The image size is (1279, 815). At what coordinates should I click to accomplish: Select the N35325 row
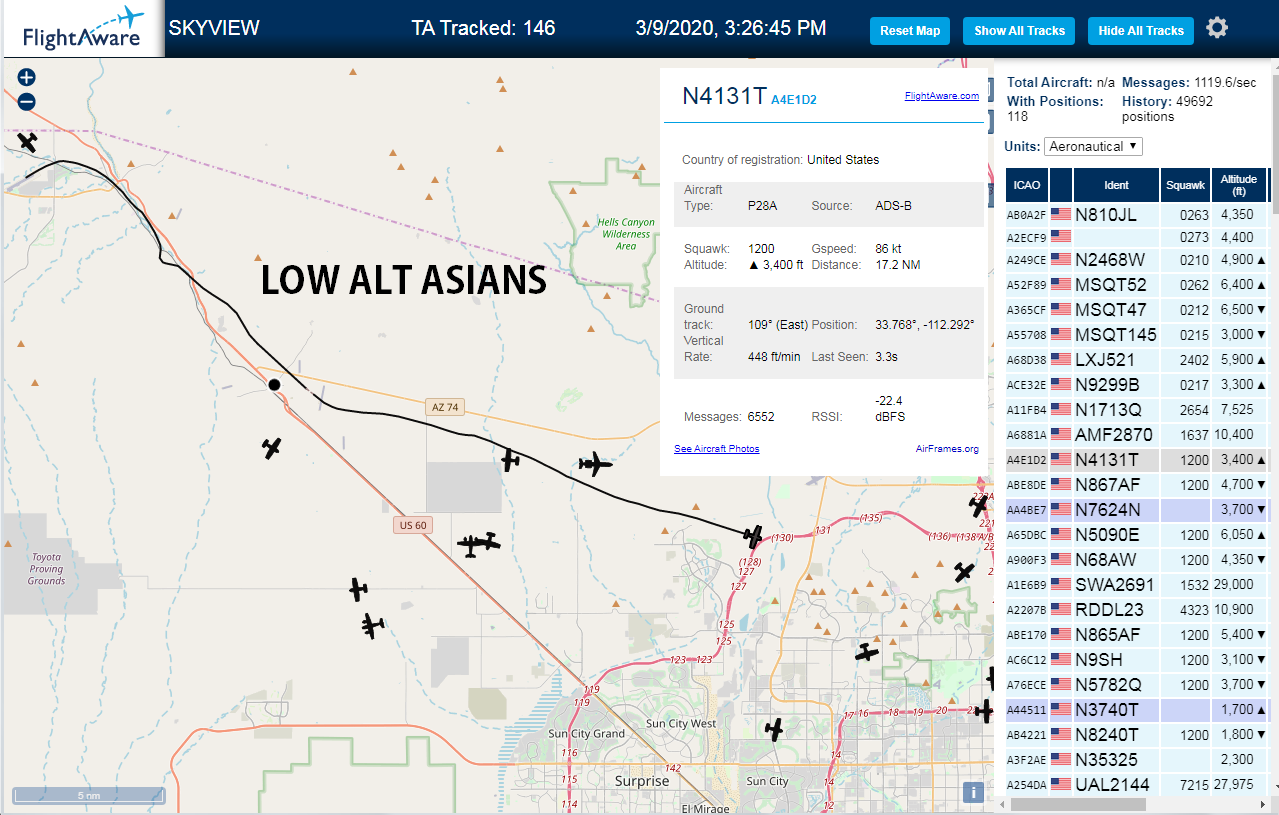[1137, 759]
